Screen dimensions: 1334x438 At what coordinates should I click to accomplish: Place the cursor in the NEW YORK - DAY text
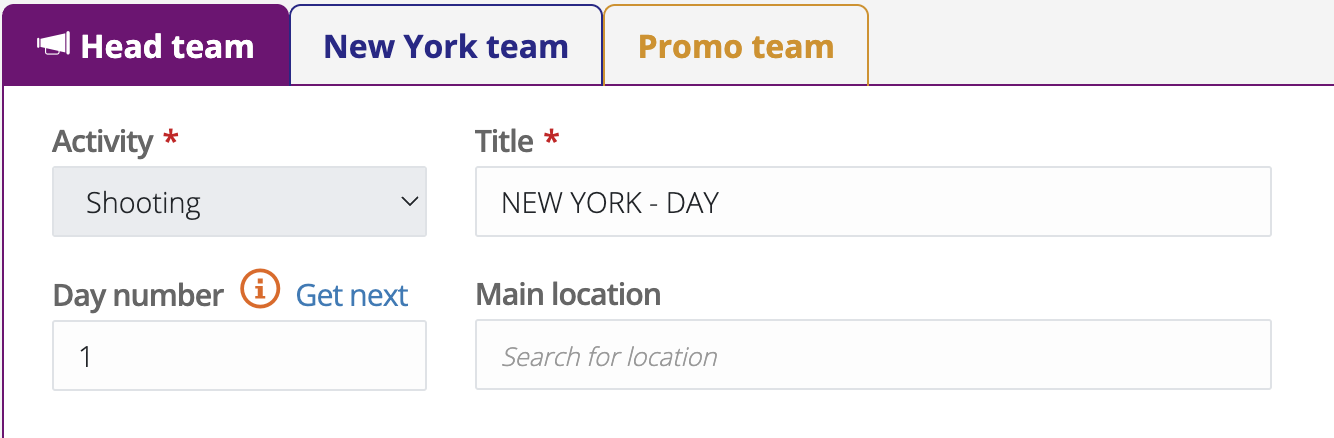coord(610,203)
